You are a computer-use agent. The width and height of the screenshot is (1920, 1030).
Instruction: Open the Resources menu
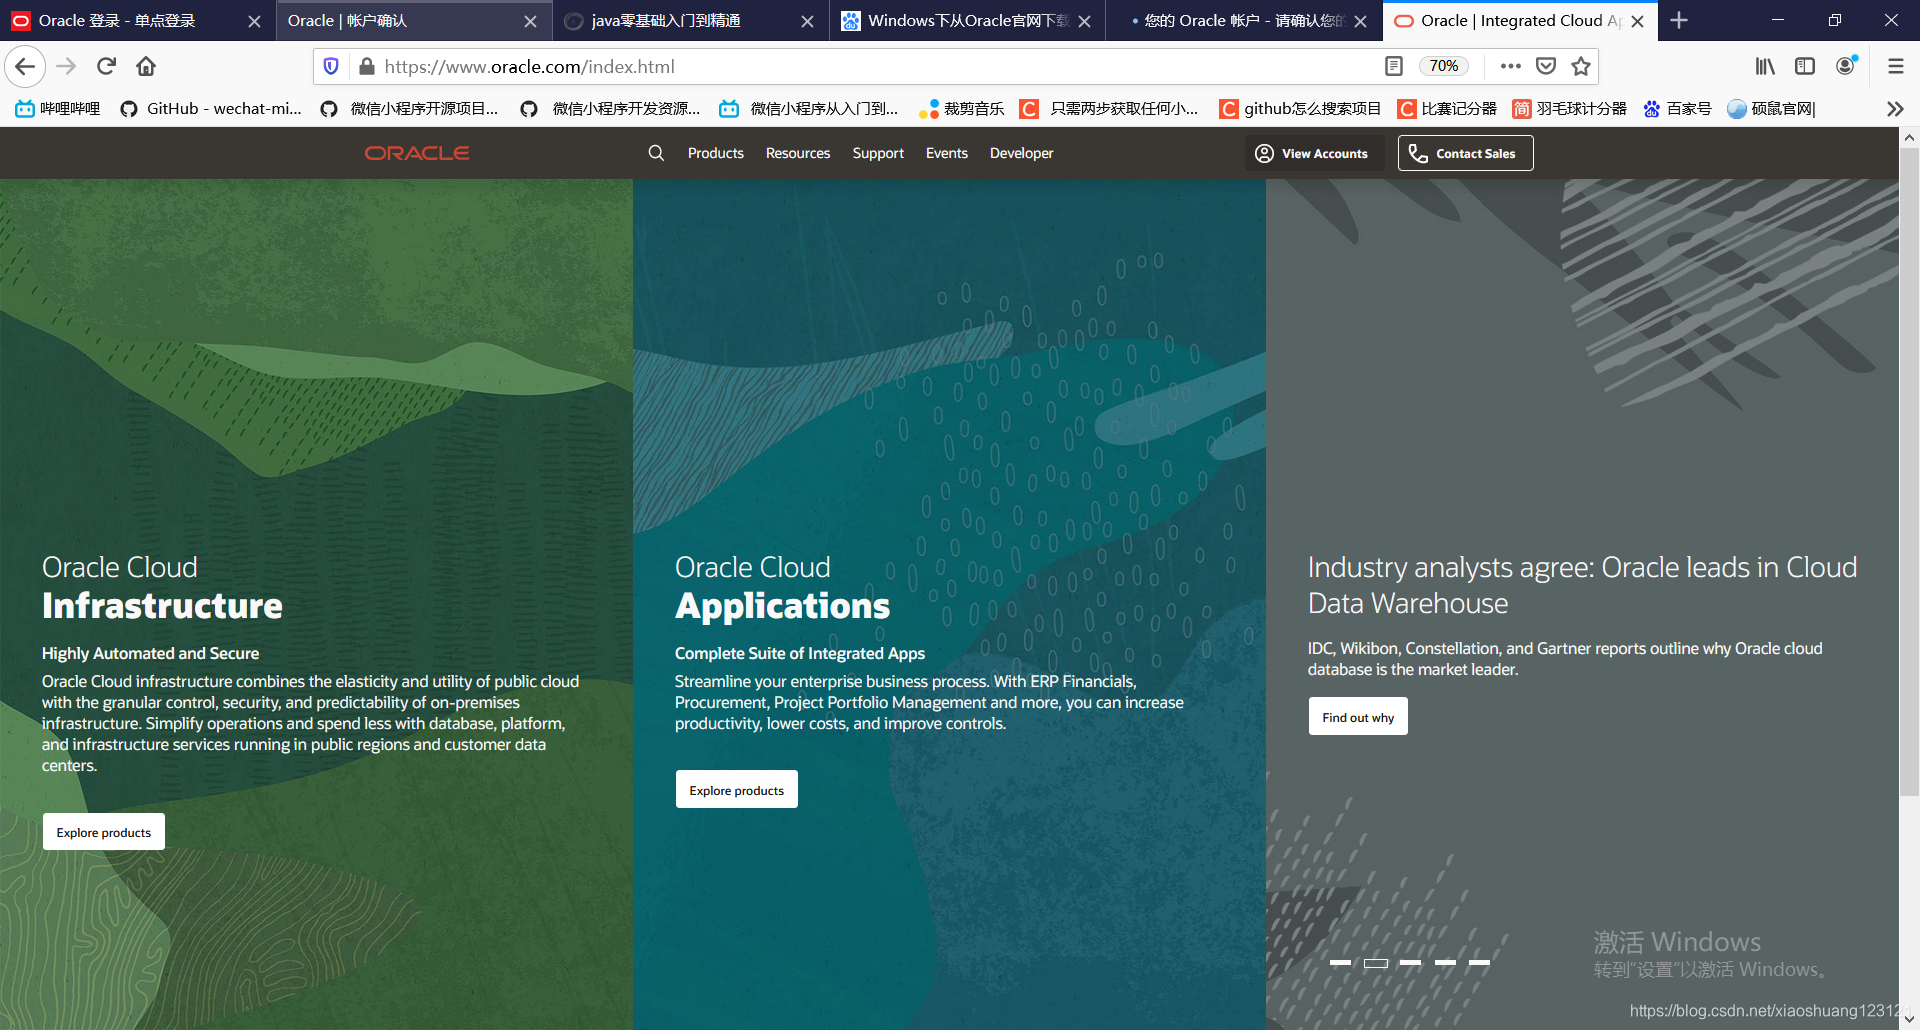point(798,153)
